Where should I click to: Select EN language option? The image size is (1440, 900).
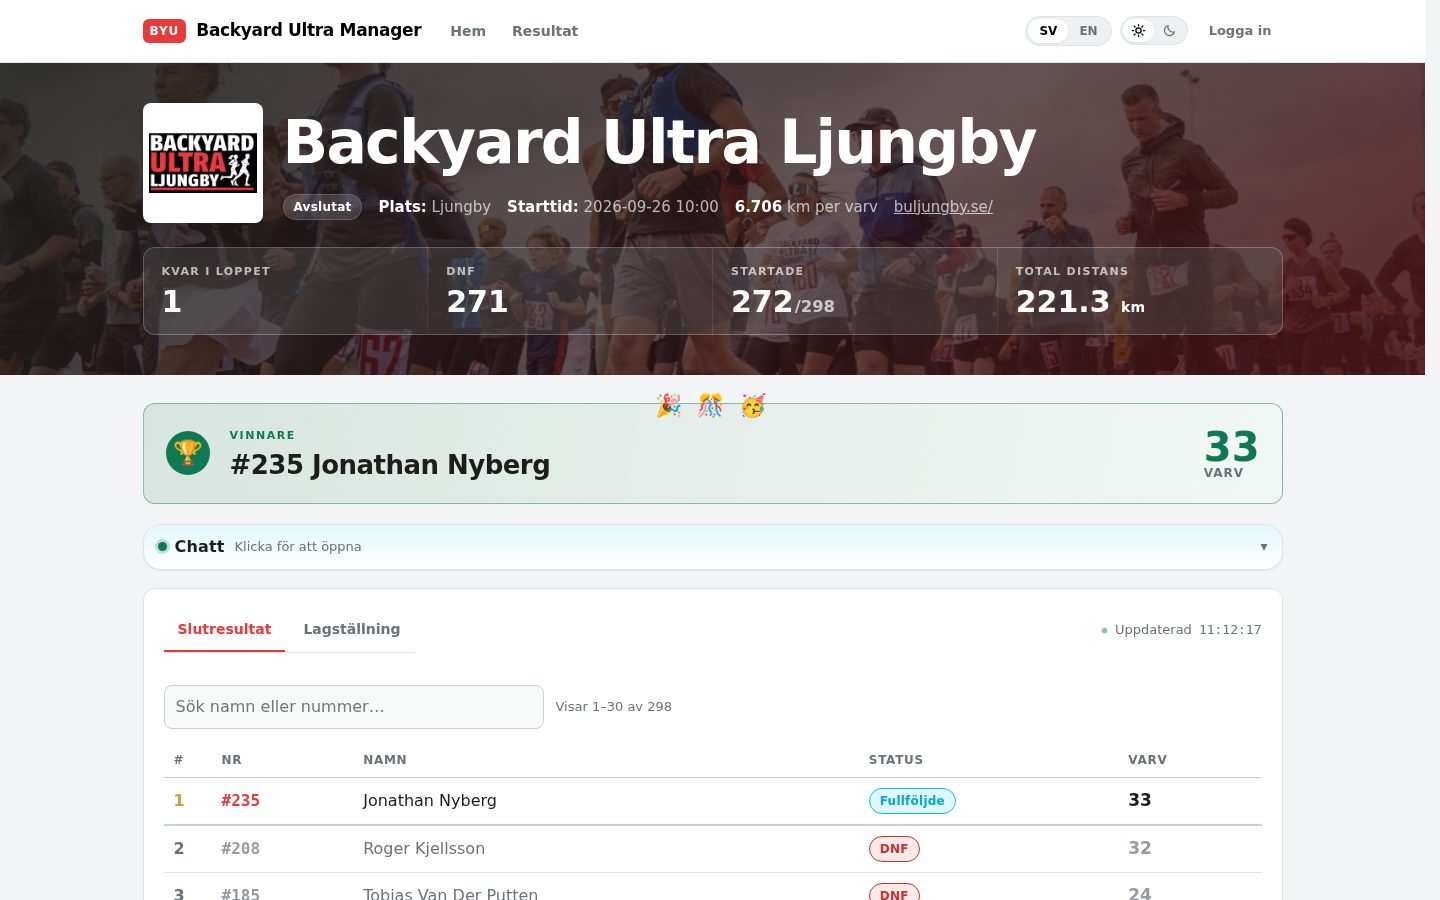[x=1088, y=31]
